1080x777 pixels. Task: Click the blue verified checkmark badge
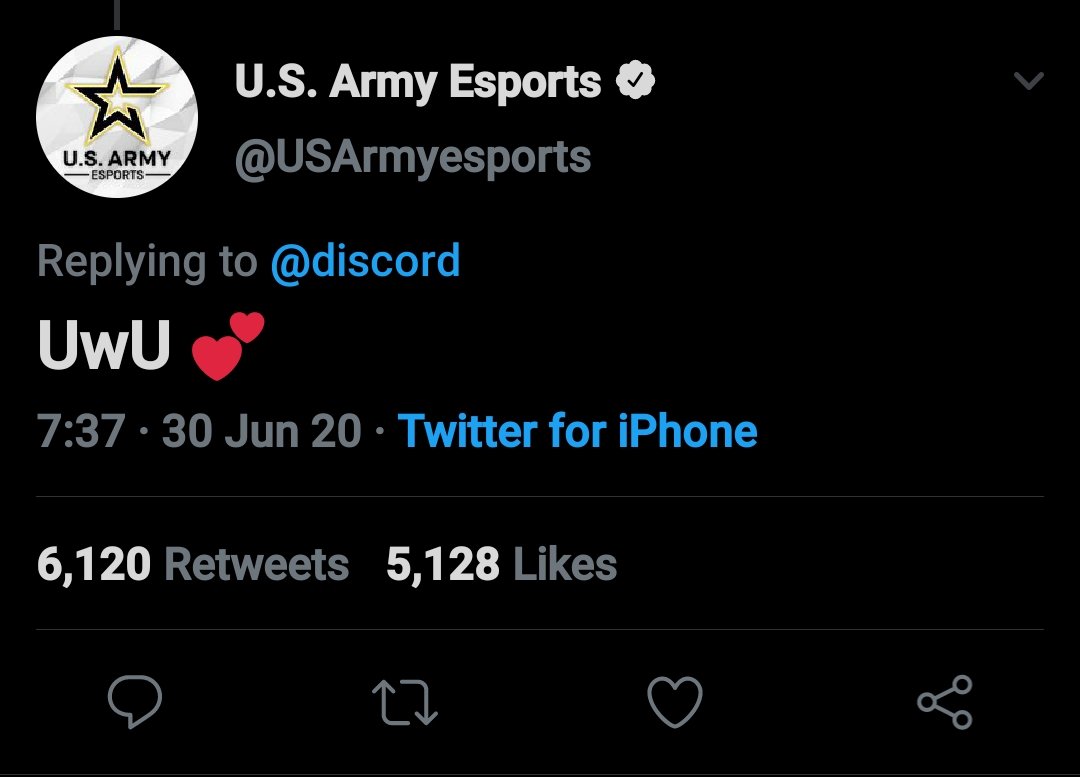(x=634, y=80)
